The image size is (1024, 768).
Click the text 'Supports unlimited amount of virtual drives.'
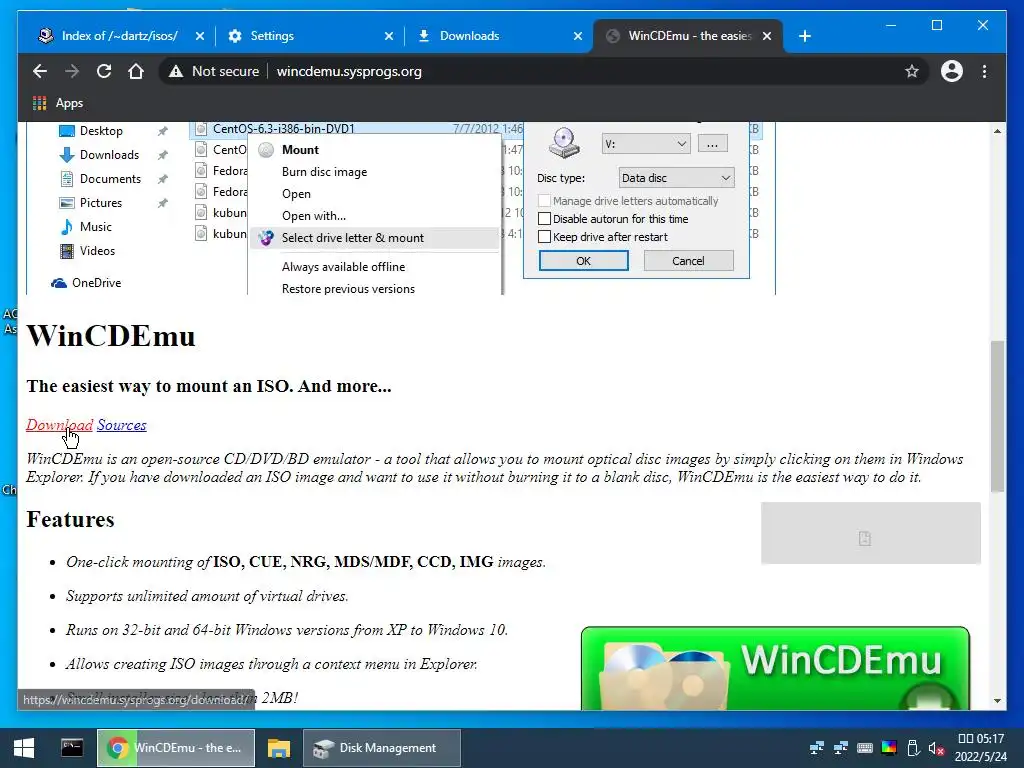tap(207, 596)
